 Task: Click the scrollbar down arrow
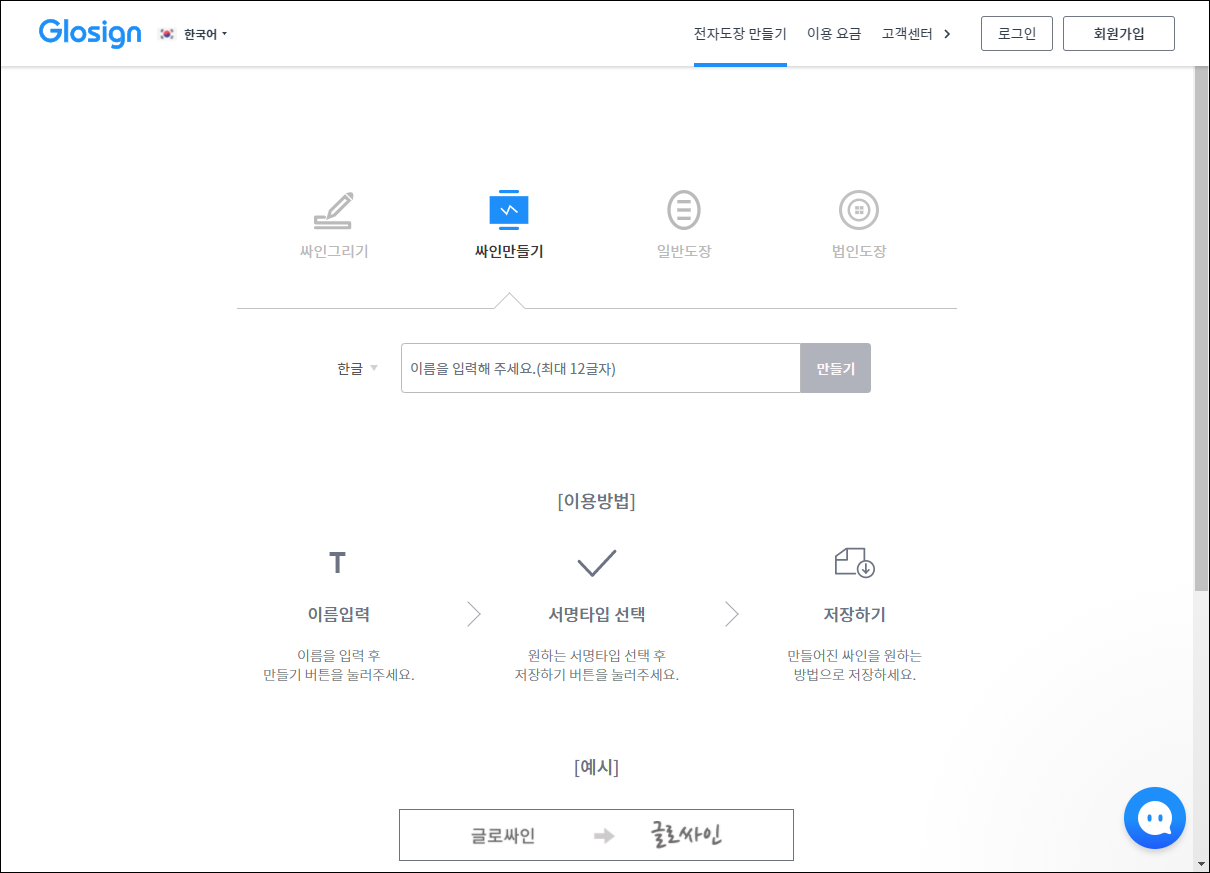tap(1201, 863)
